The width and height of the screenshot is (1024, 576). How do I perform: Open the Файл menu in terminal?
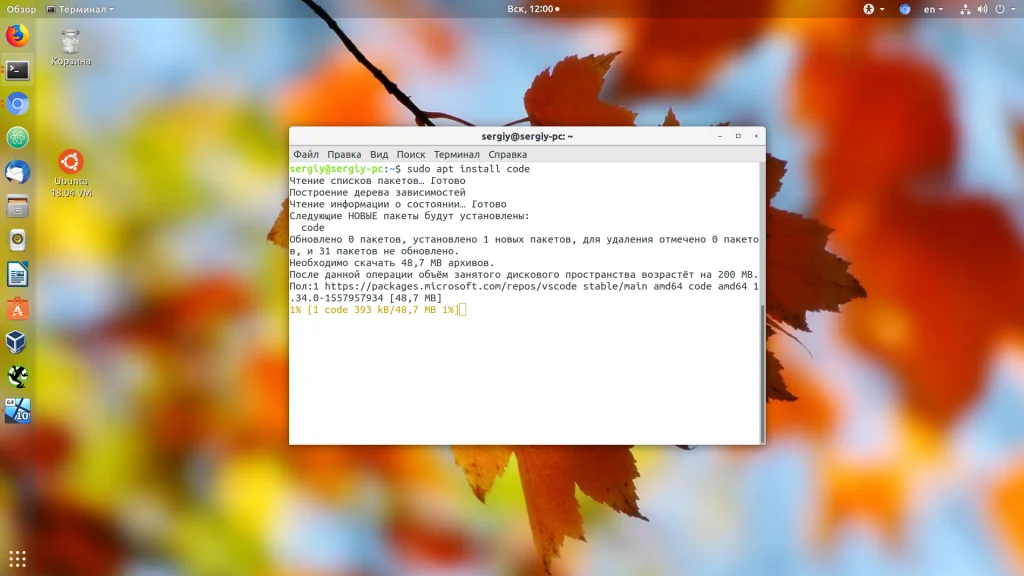tap(306, 155)
